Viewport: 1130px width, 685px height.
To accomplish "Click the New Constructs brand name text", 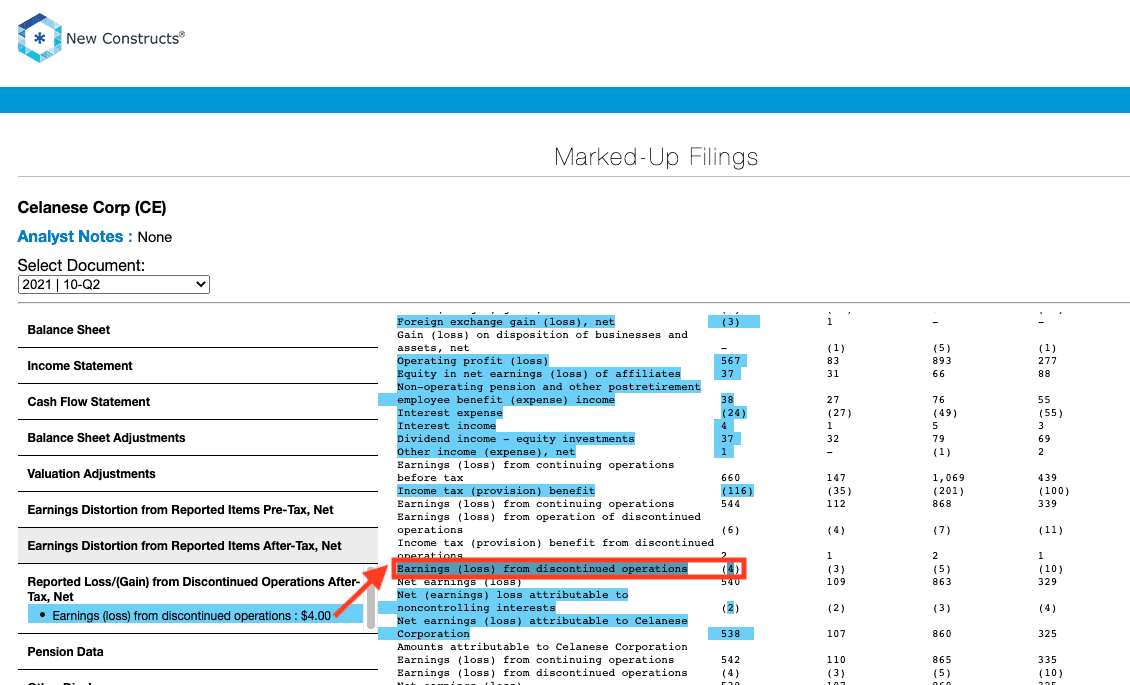I will coord(125,38).
